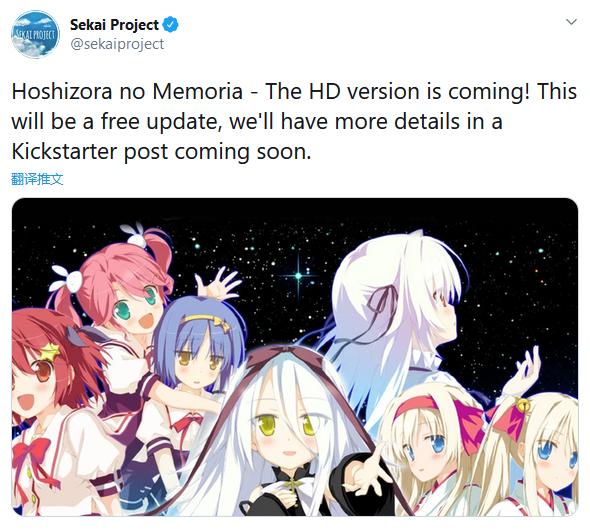Screen dimensions: 590x530
Task: Open the Sekai Project display name
Action: pos(114,25)
